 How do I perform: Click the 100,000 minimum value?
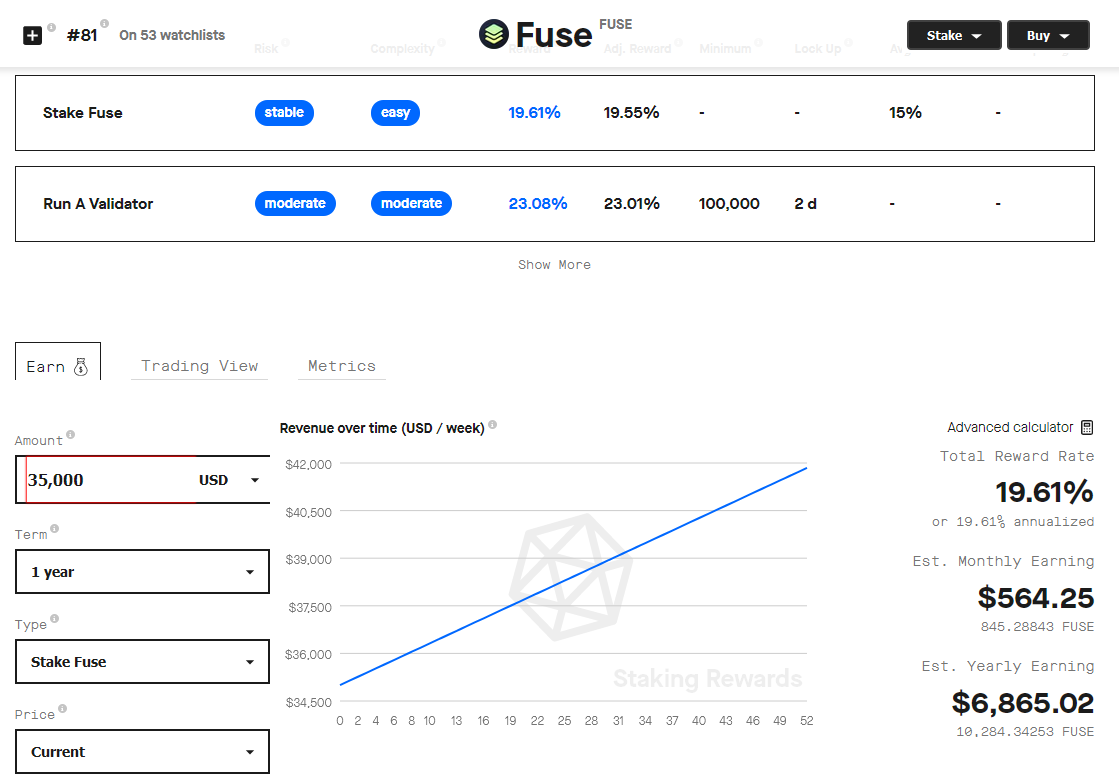coord(729,204)
